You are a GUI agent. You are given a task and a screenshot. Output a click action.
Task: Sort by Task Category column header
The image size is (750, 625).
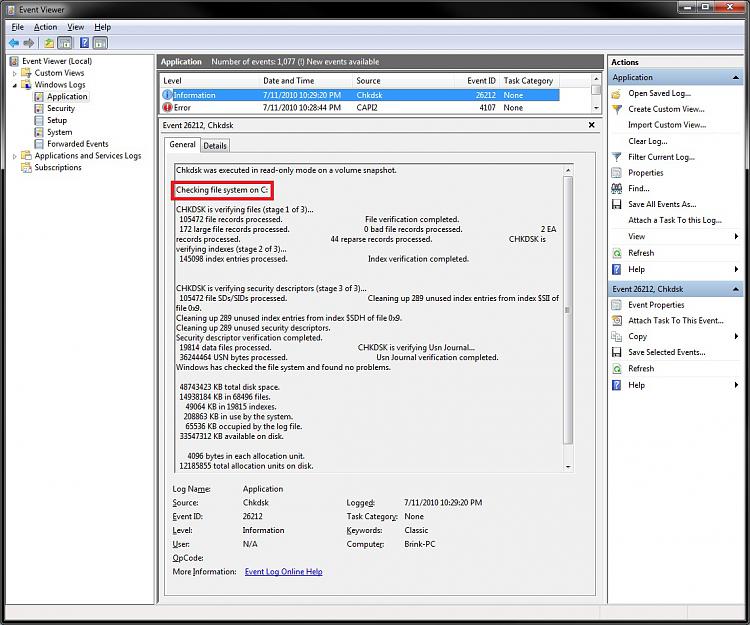[529, 81]
